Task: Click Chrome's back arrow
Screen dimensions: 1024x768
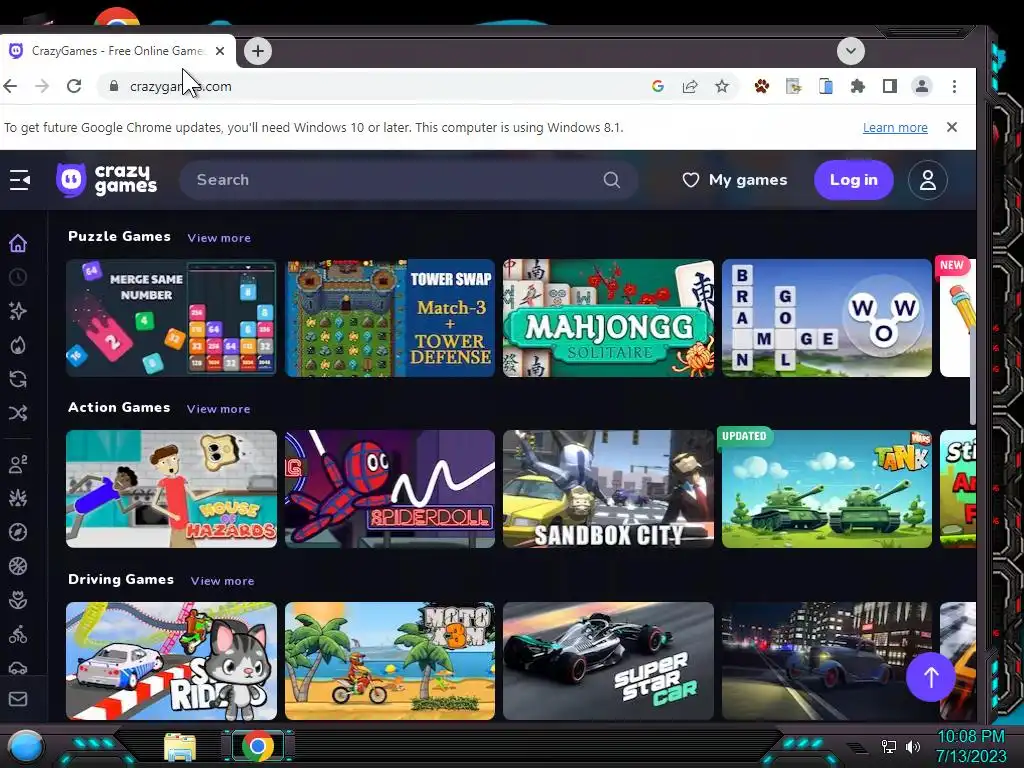Action: [x=10, y=86]
